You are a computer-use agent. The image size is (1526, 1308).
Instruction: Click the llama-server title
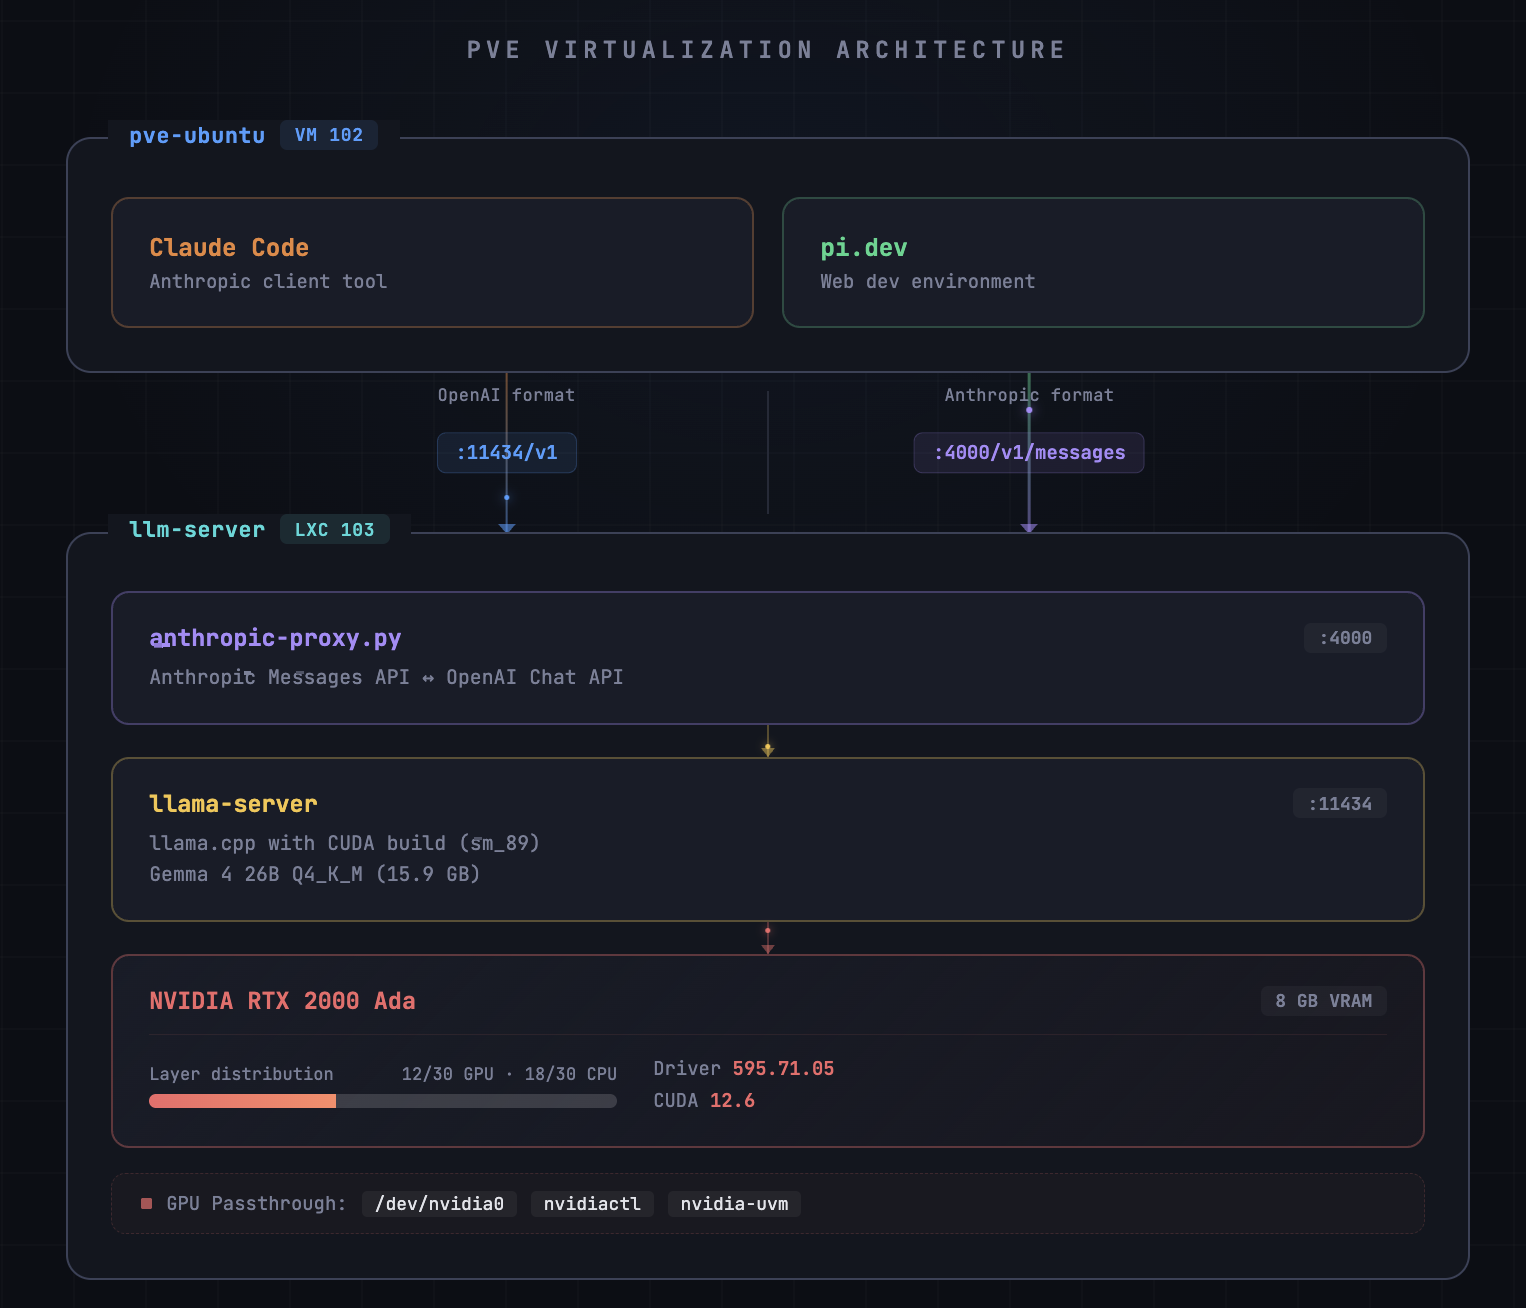[233, 804]
